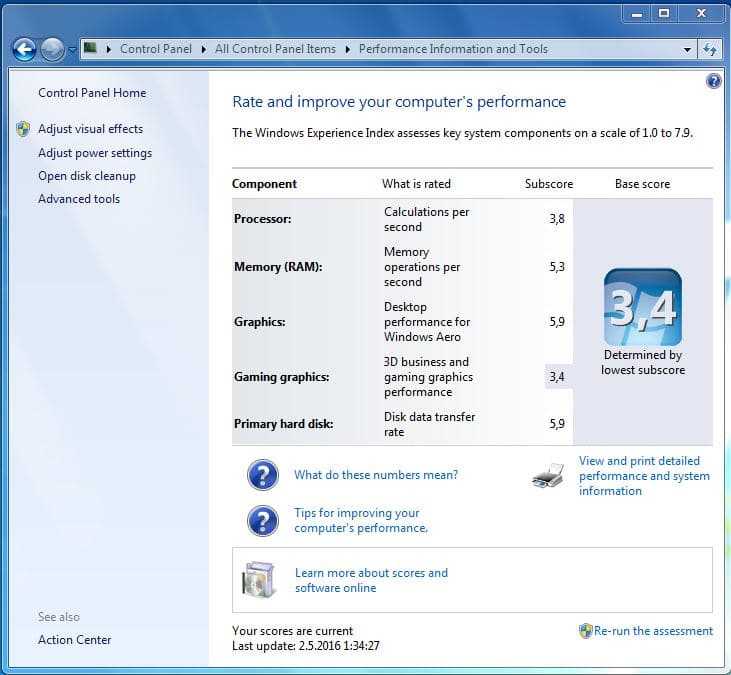Select the Graphics subscore 5,9
Image resolution: width=731 pixels, height=675 pixels.
557,322
